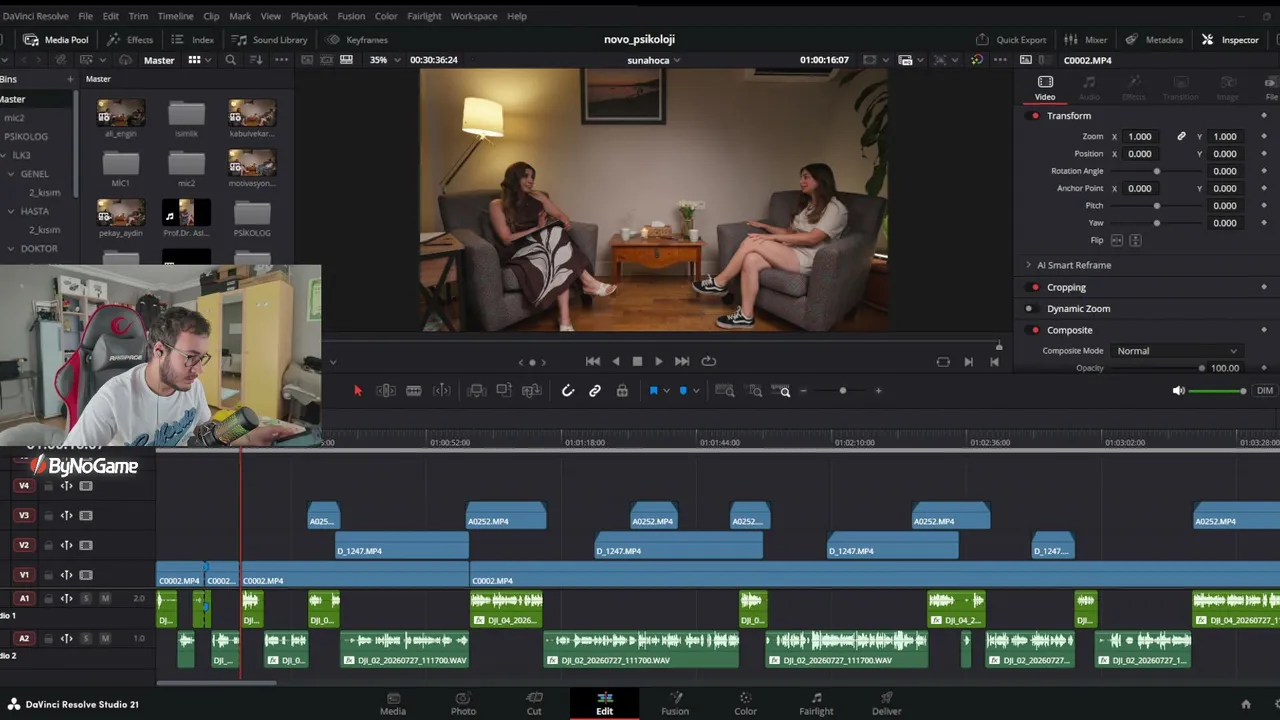This screenshot has height=720, width=1280.
Task: Click the Overwrite Clip toolbar icon
Action: [x=504, y=391]
